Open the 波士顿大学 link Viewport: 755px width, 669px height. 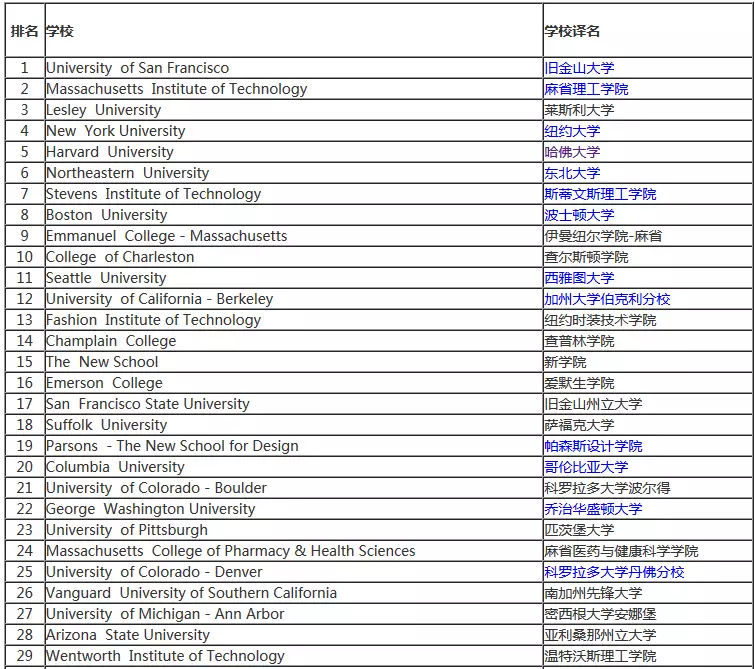pos(579,215)
